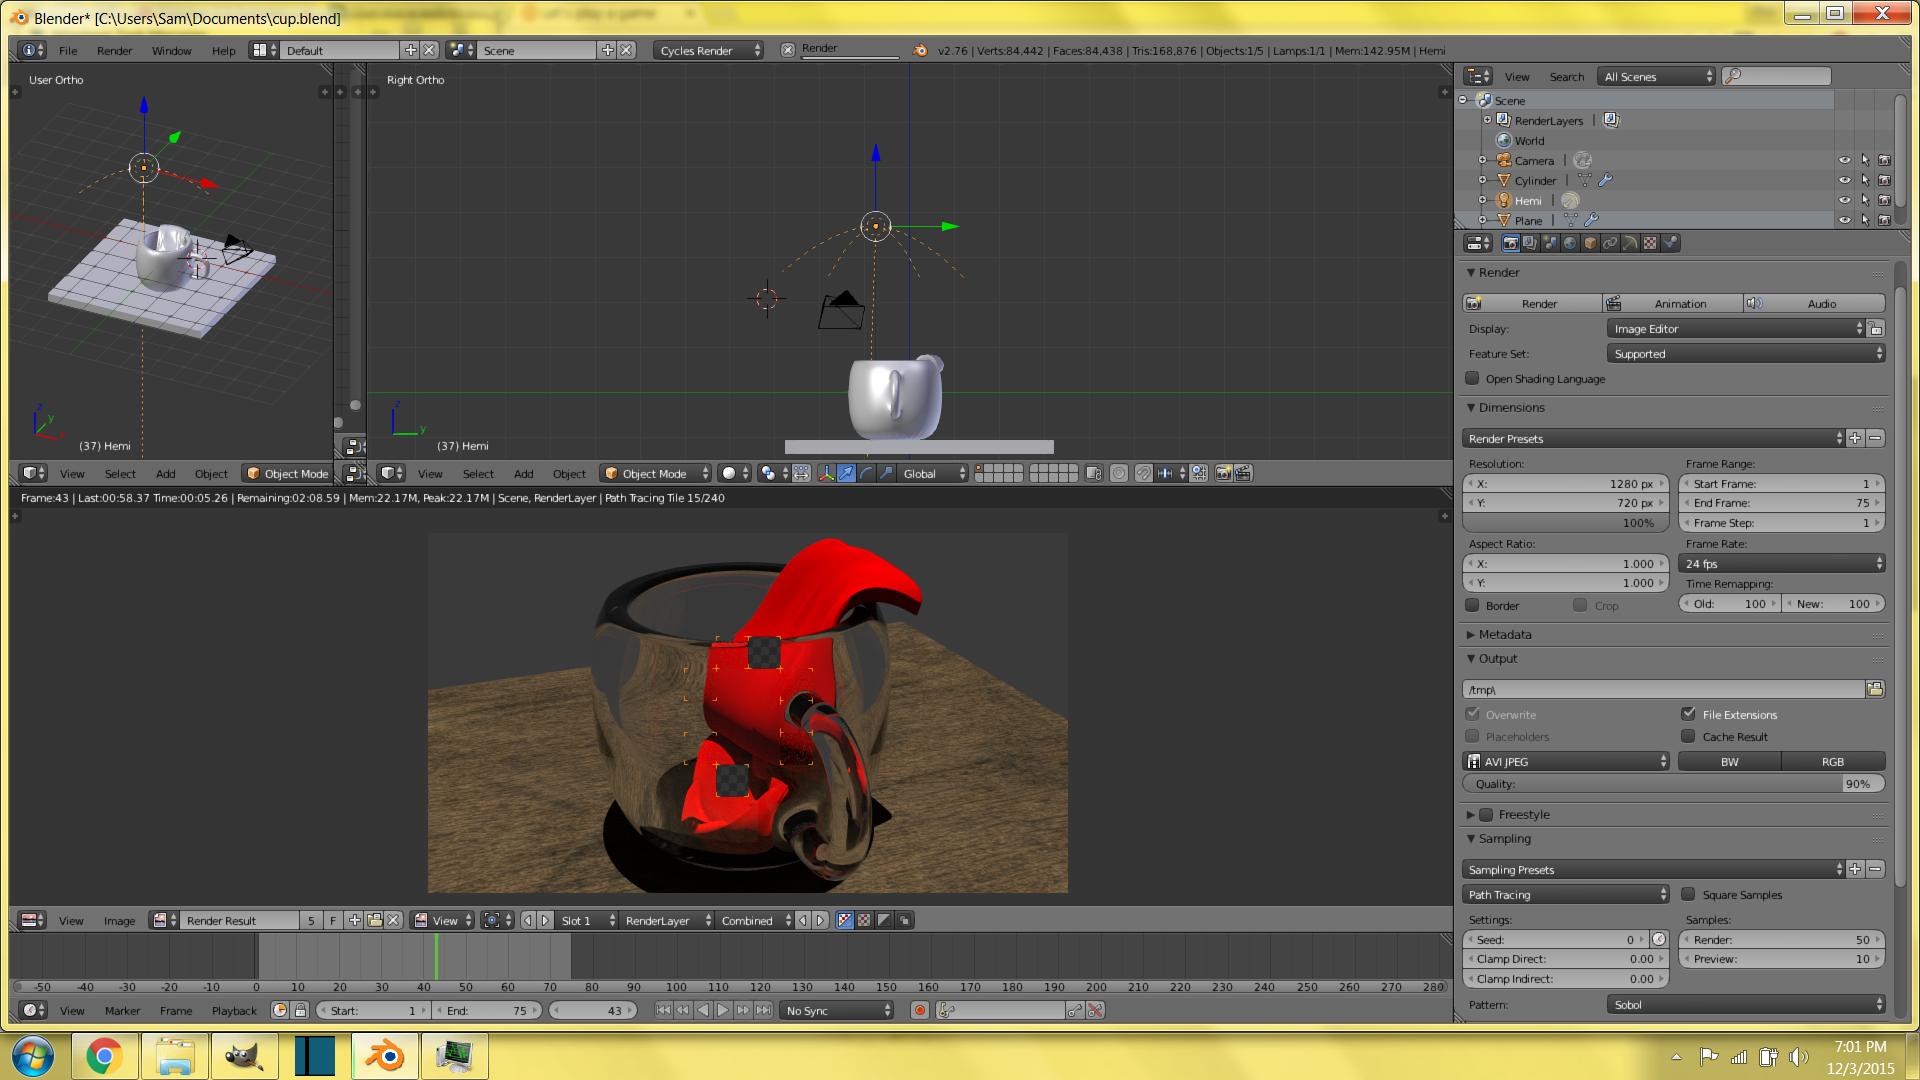Click the seed animate clock icon

1659,939
